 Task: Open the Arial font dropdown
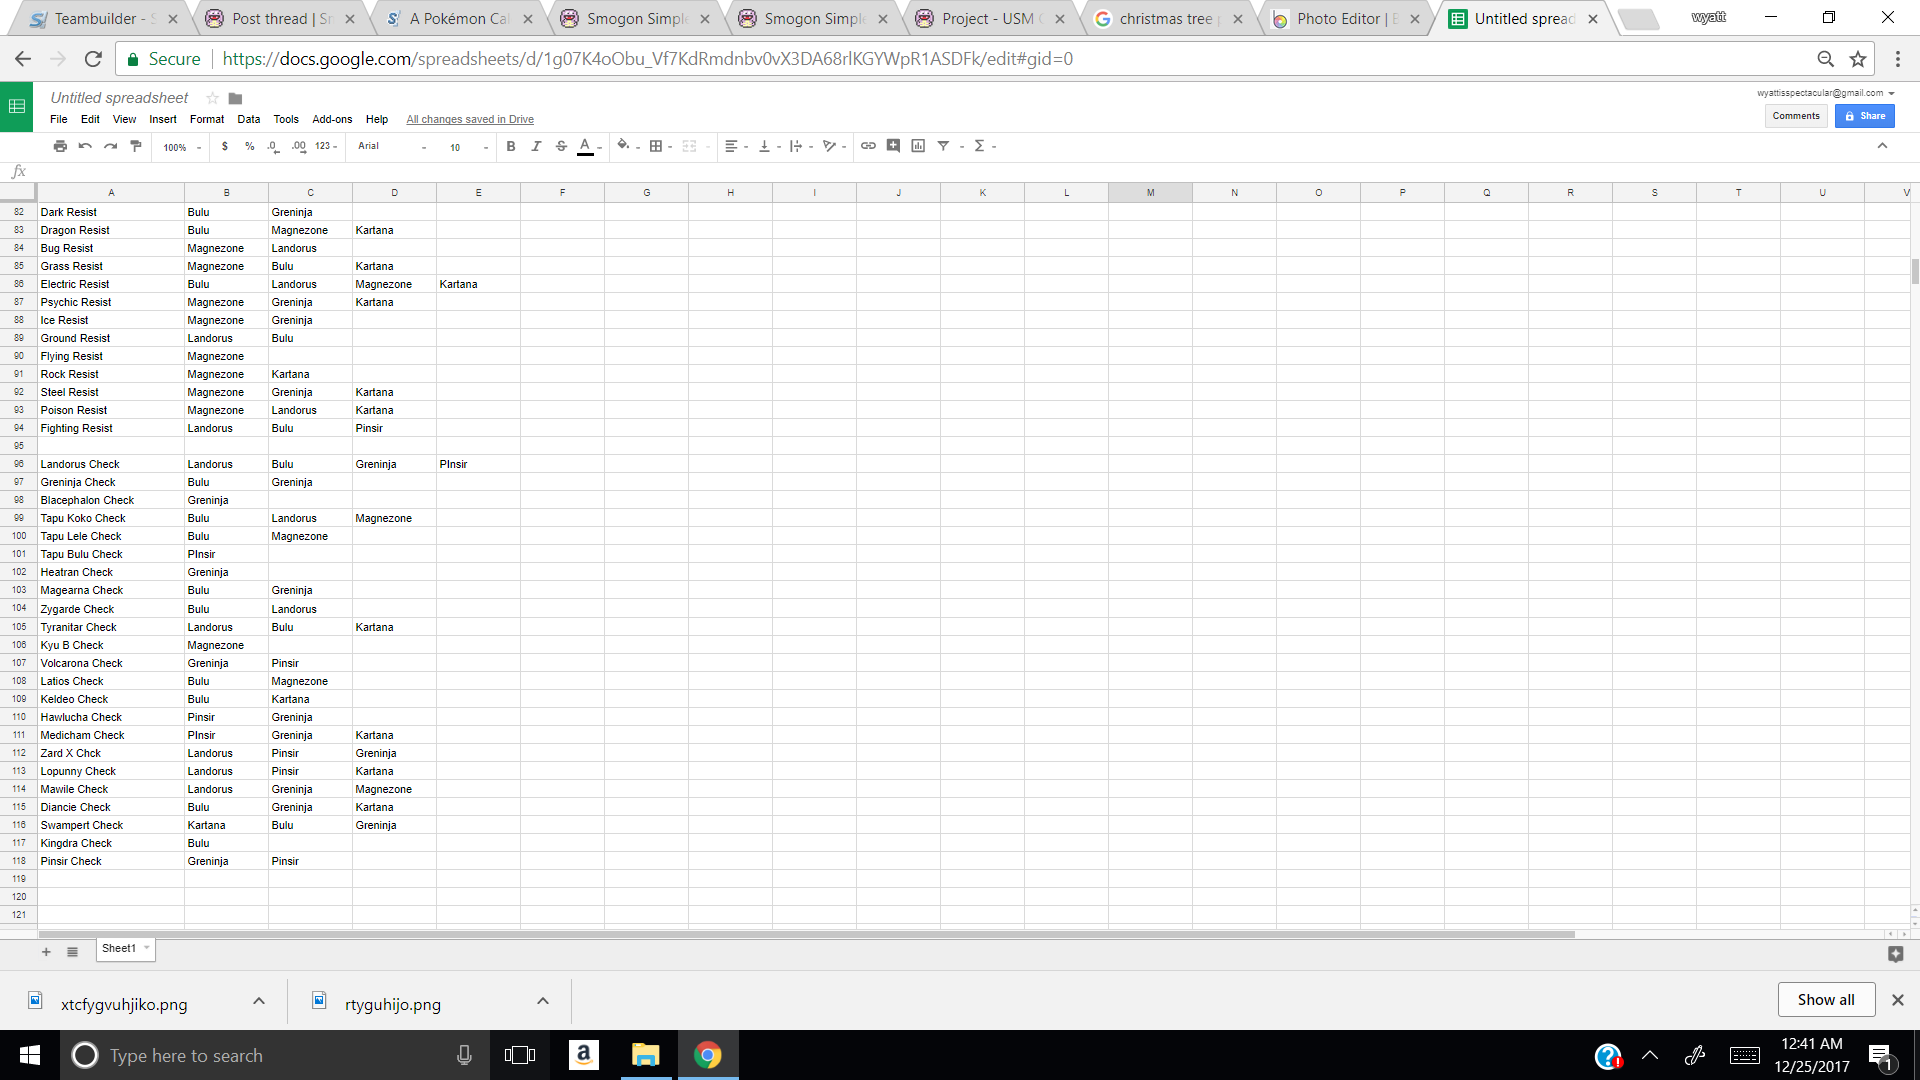tap(392, 146)
